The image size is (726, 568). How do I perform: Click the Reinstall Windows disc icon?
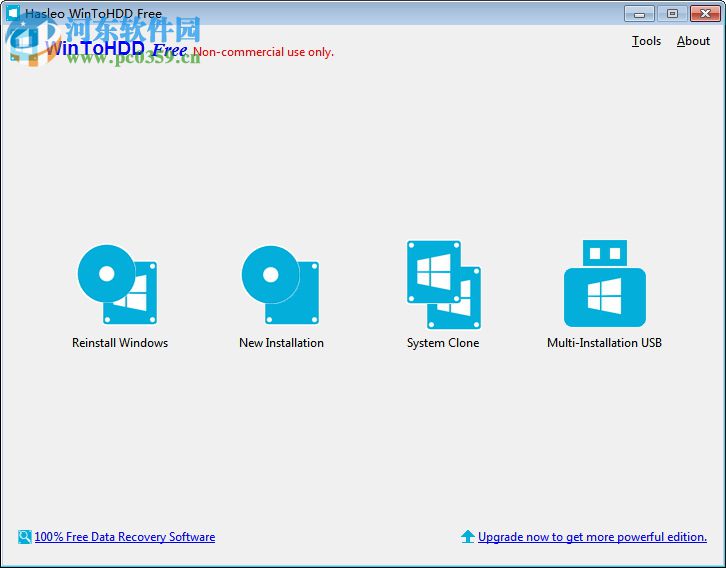117,284
